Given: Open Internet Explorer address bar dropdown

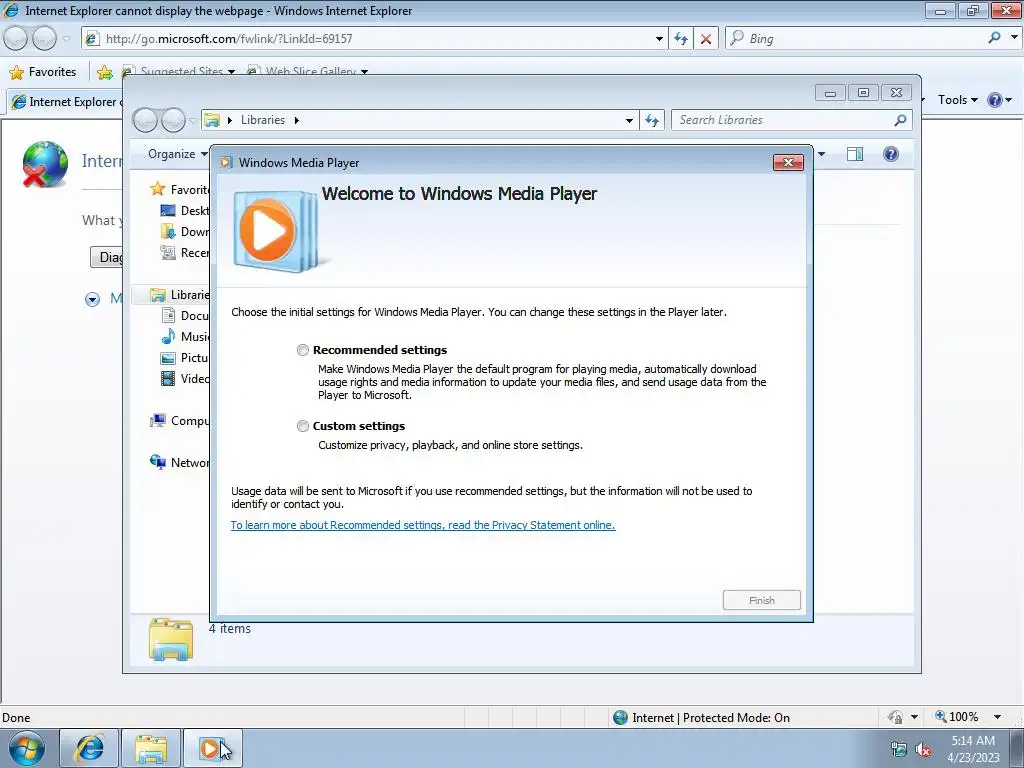Looking at the screenshot, I should coord(659,39).
